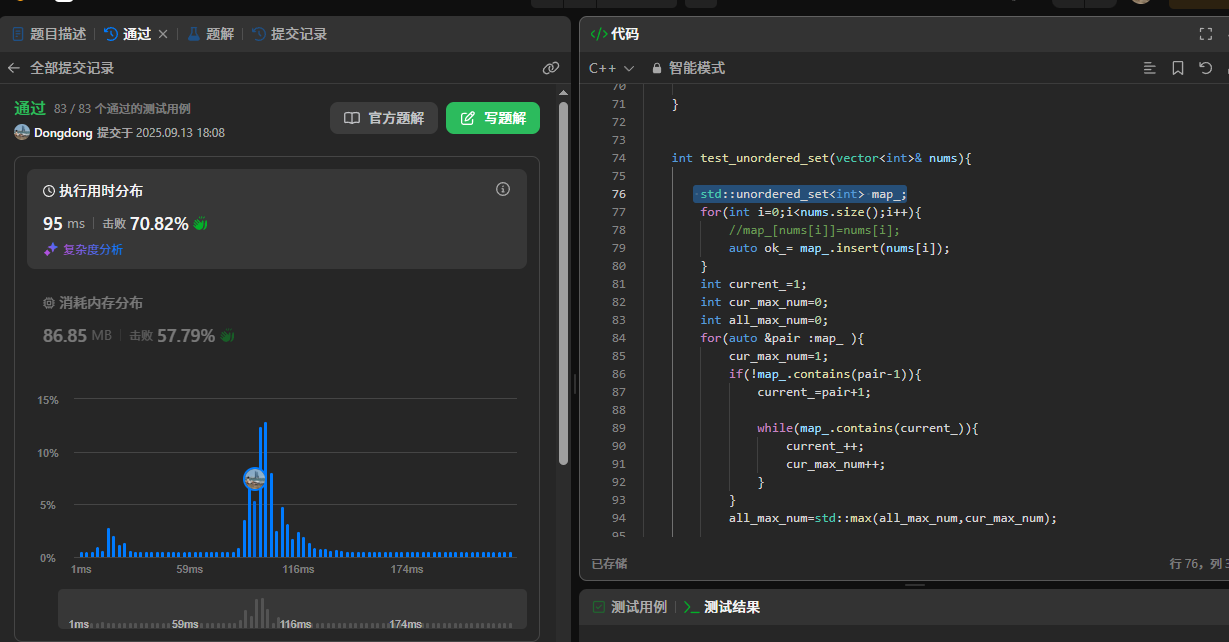Click the clapping hands icon after 57.79%
This screenshot has height=642, width=1229.
[226, 336]
